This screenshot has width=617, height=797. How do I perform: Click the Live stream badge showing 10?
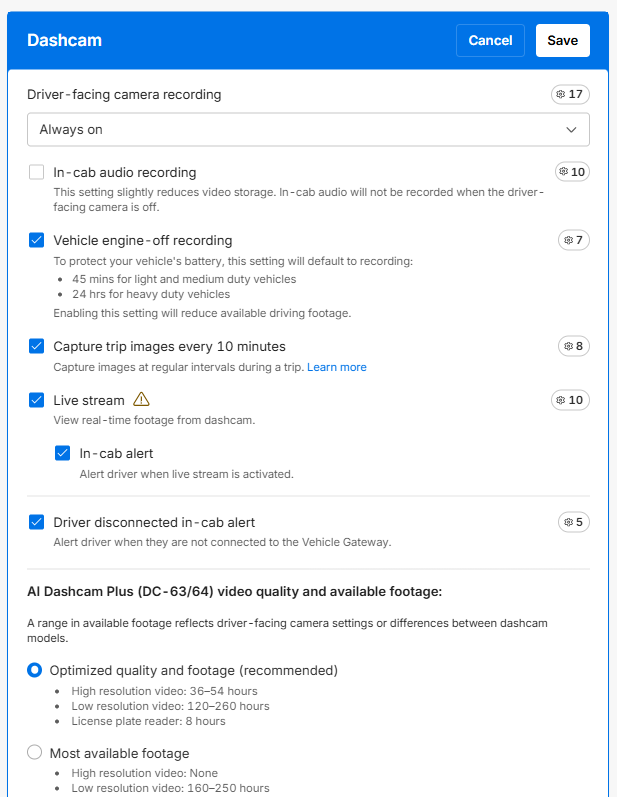[x=570, y=400]
